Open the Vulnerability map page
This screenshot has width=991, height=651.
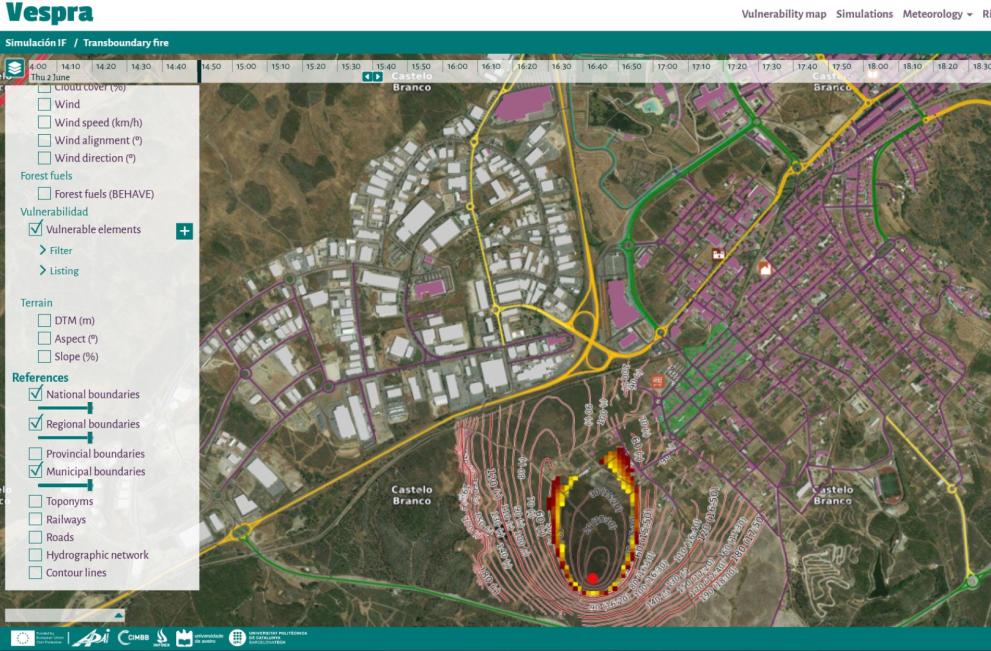(783, 14)
